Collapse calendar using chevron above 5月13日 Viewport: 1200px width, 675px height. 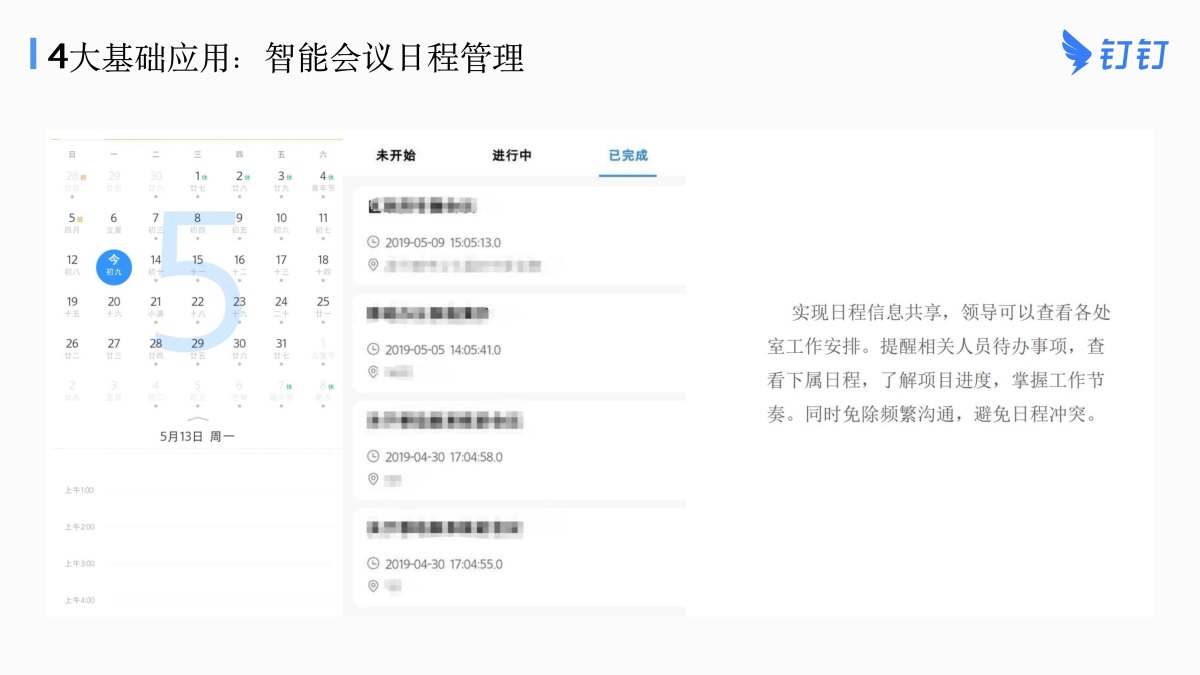pyautogui.click(x=198, y=420)
